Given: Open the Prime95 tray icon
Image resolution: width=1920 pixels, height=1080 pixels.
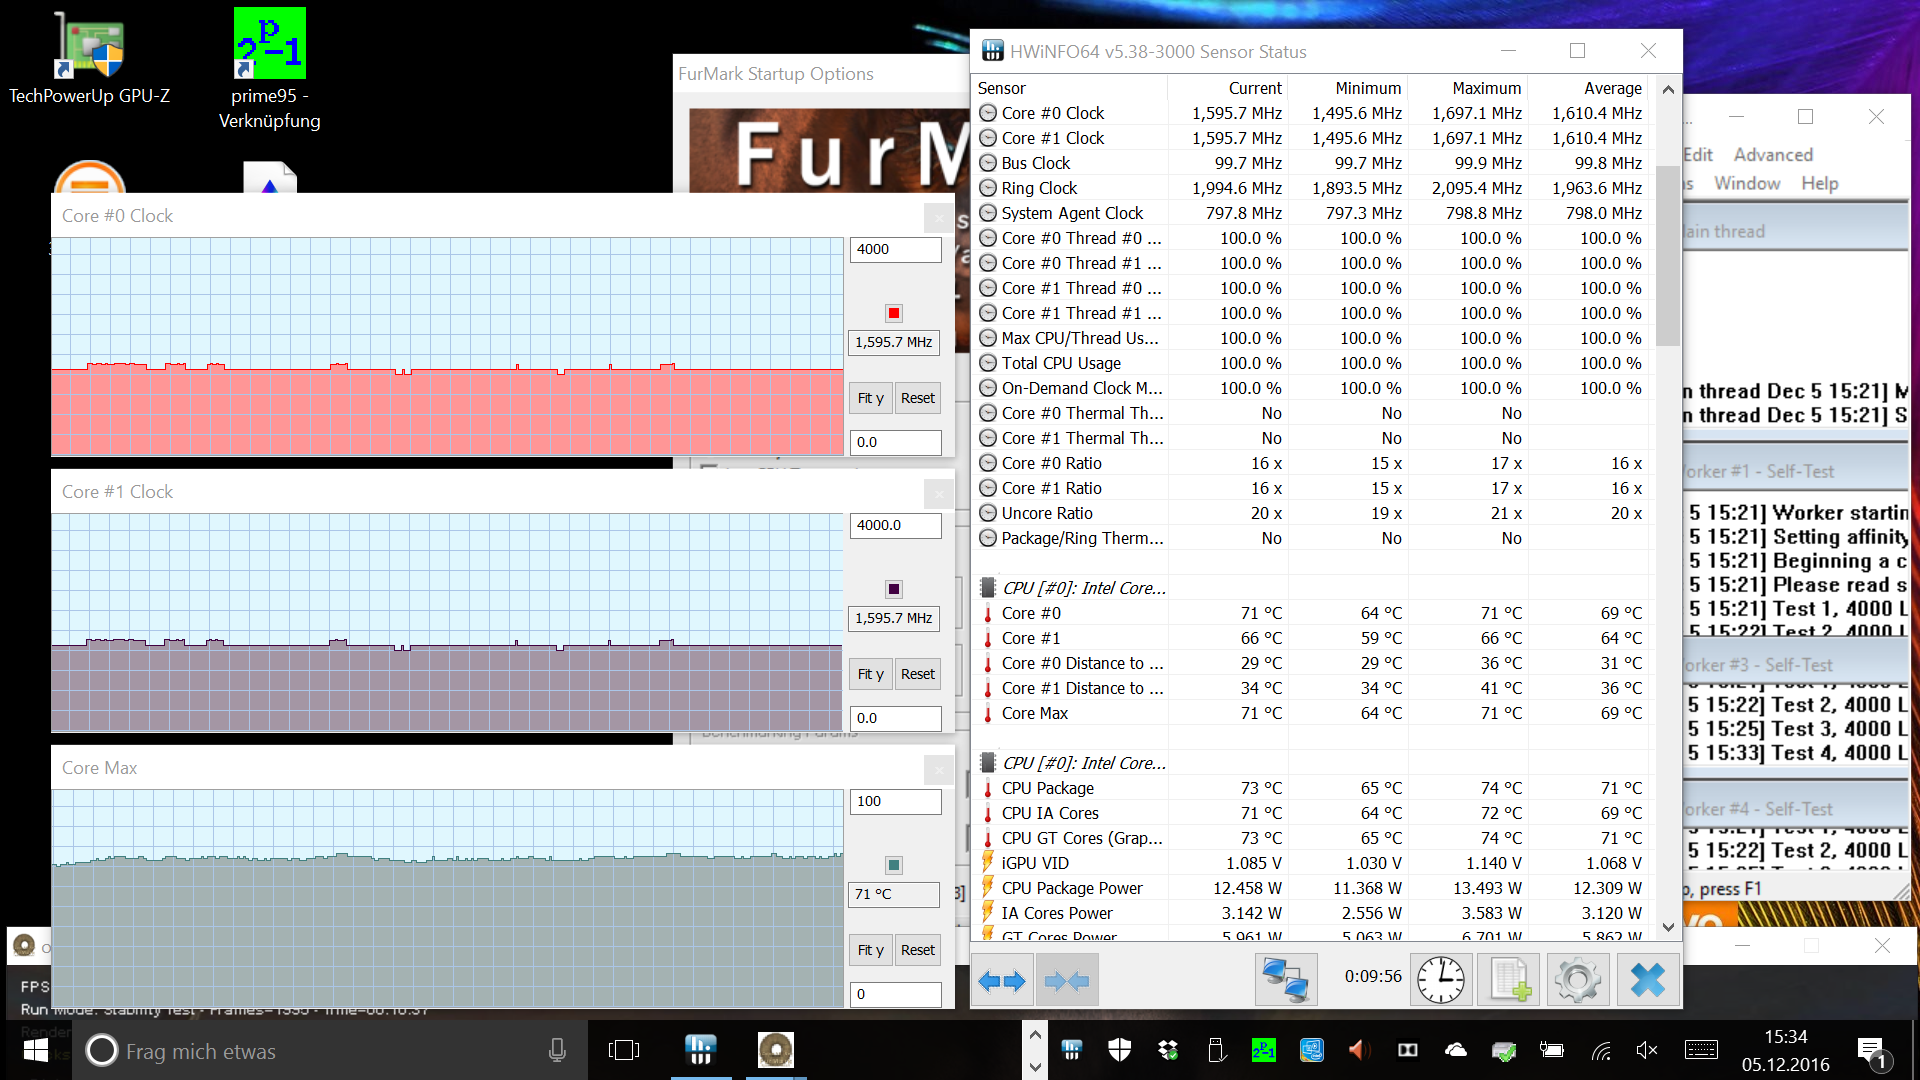Looking at the screenshot, I should point(1264,1050).
